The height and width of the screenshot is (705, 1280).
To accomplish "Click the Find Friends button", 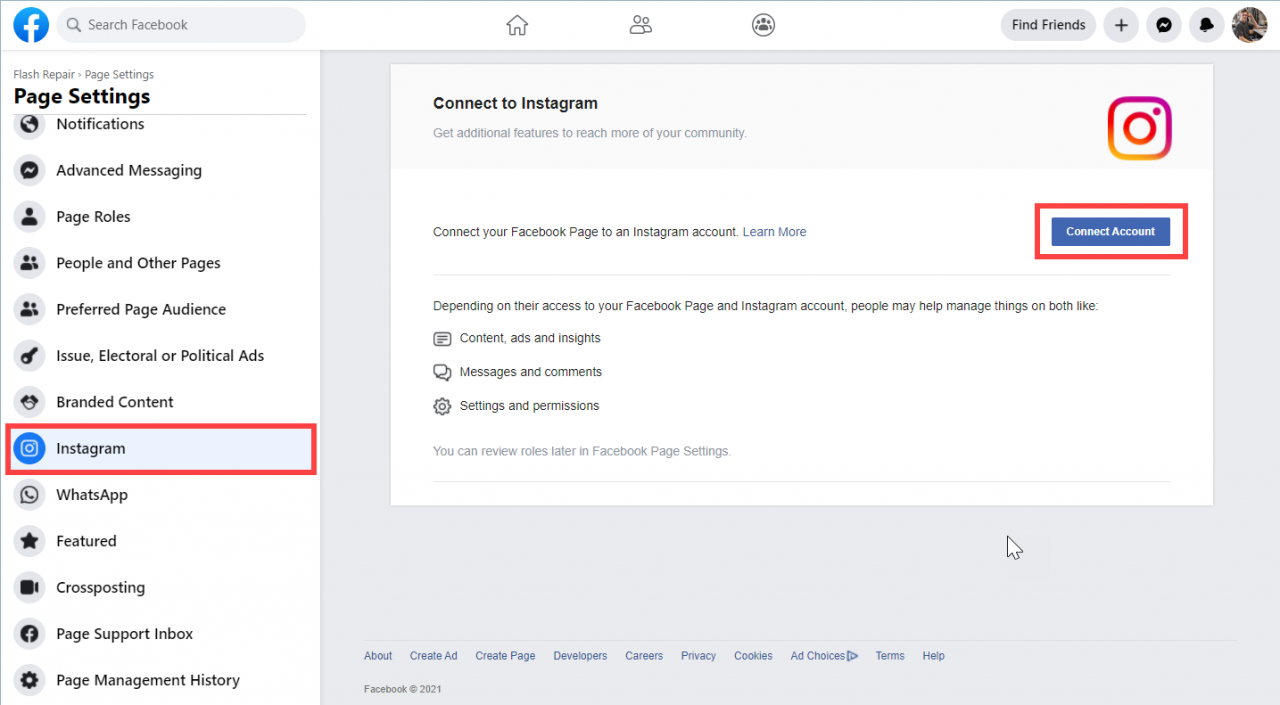I will [1048, 25].
